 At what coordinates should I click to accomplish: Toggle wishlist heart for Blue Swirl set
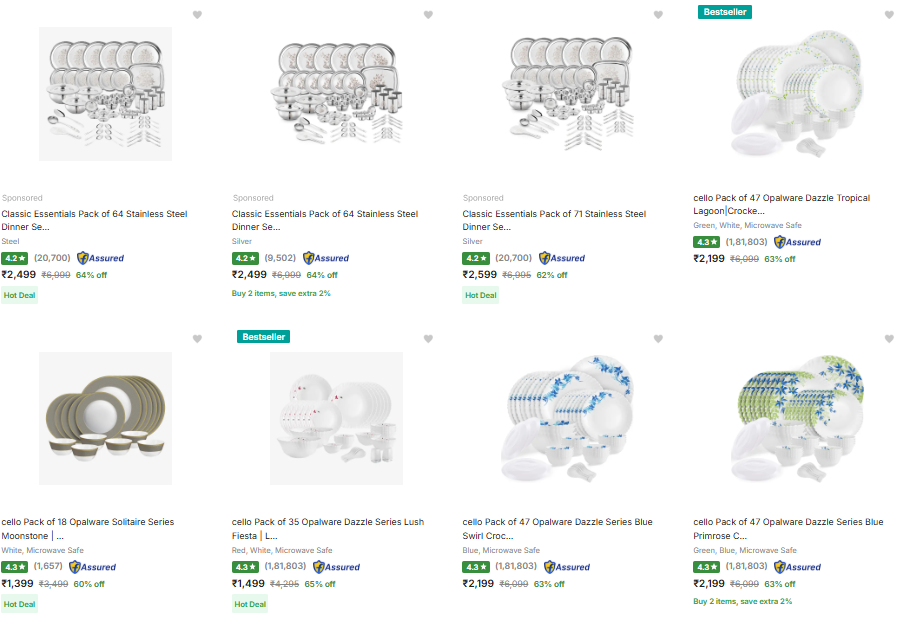(x=658, y=339)
